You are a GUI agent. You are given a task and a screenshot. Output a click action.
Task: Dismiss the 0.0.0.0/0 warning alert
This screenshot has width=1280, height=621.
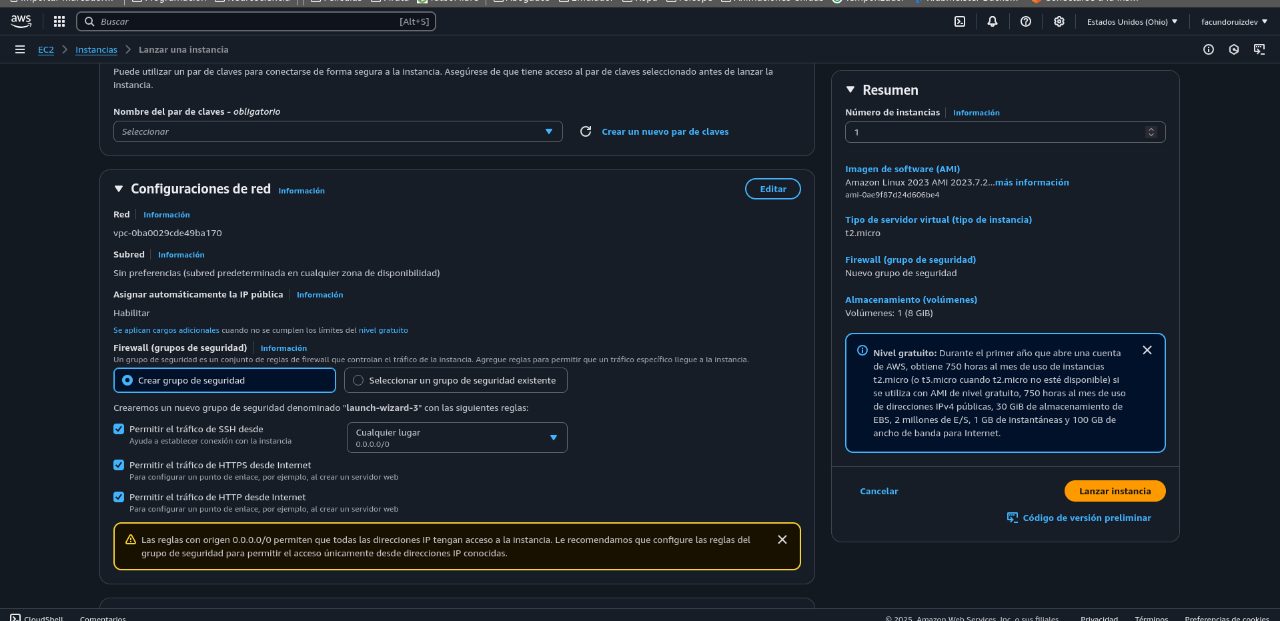tap(782, 539)
